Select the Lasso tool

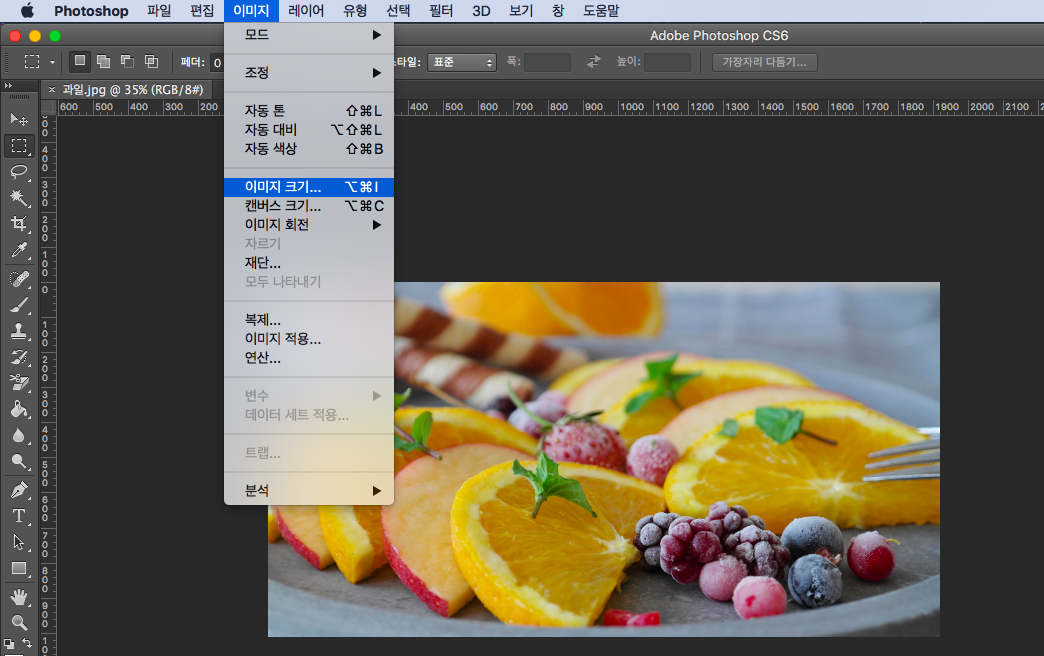[19, 172]
